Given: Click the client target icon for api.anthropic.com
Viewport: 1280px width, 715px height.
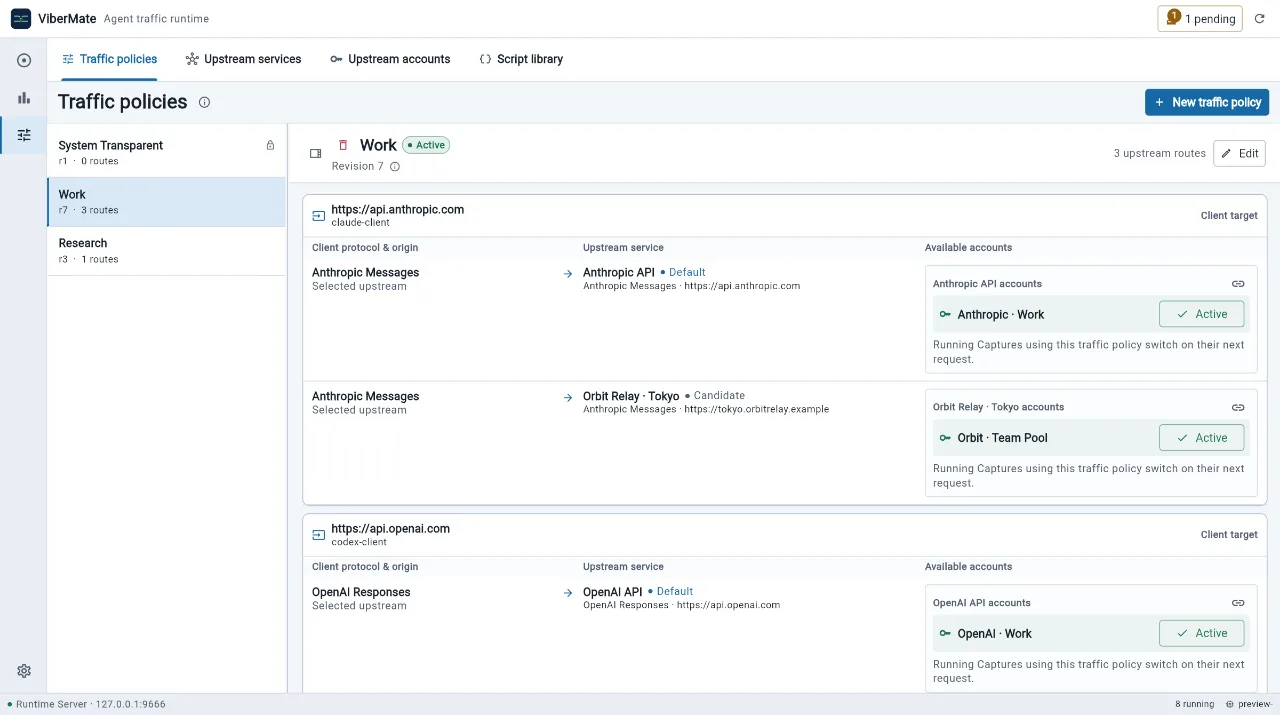Looking at the screenshot, I should (319, 215).
